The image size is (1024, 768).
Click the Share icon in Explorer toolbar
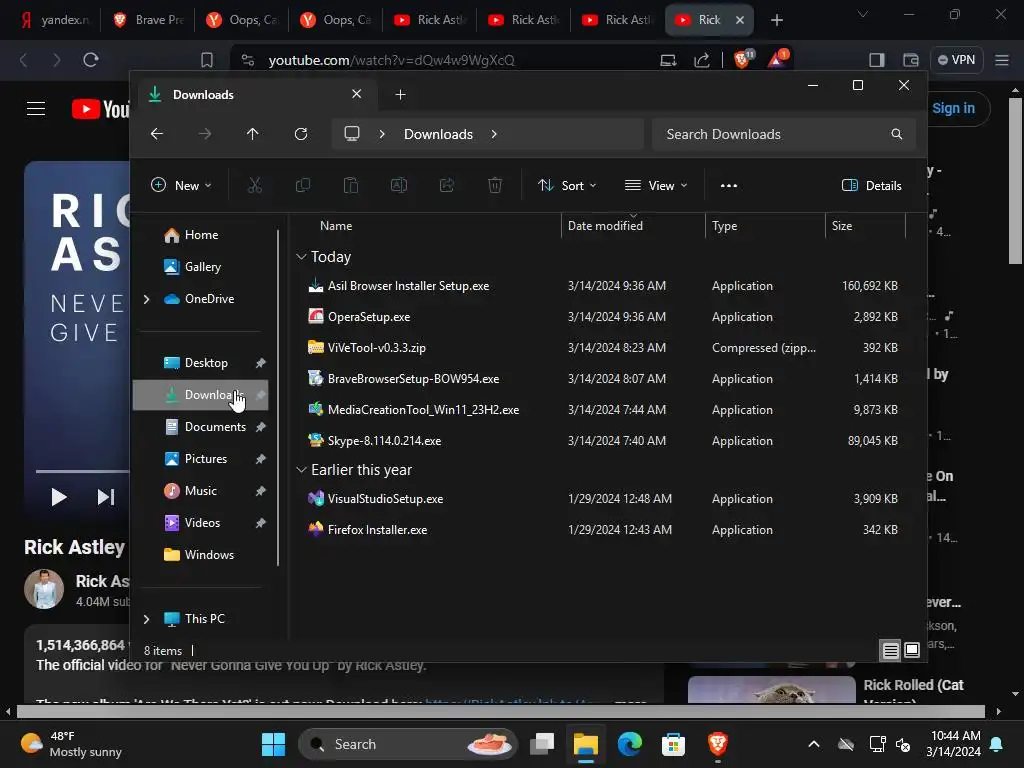447,185
